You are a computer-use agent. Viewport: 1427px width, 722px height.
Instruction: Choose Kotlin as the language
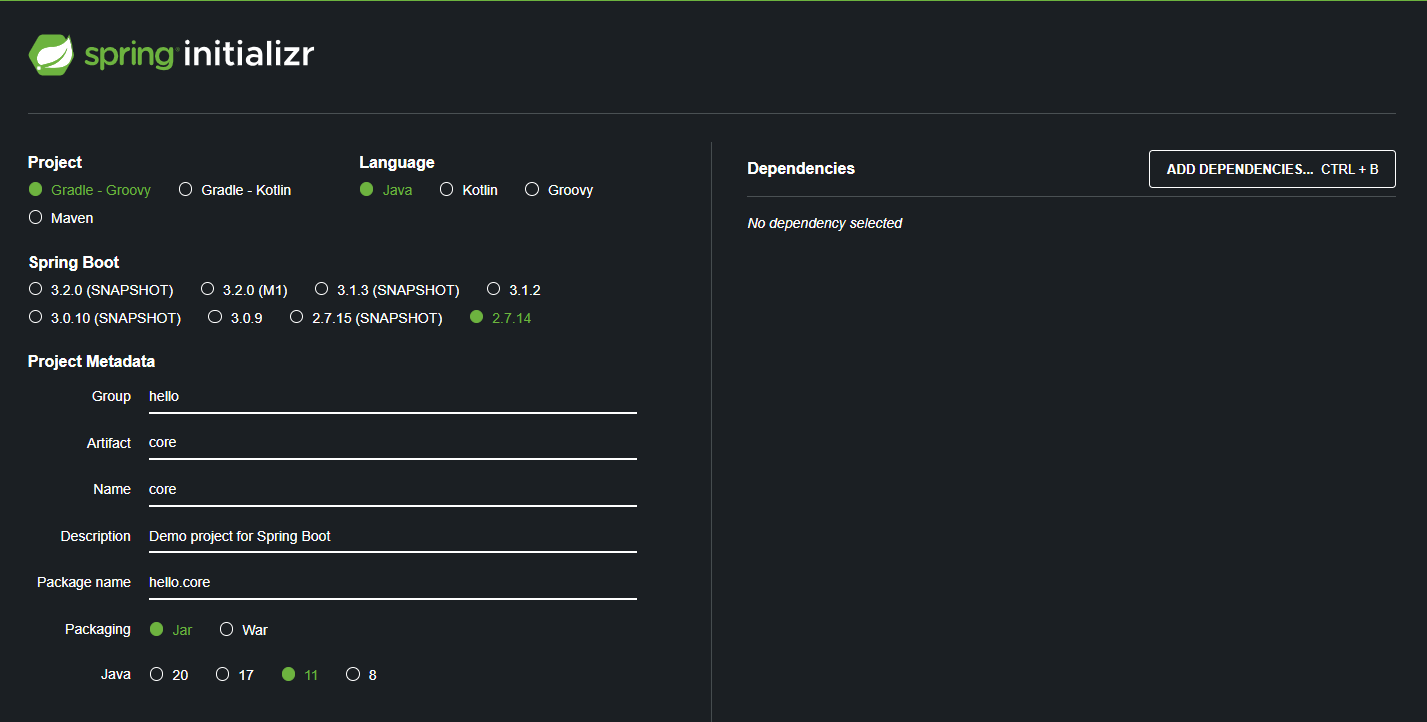click(469, 190)
